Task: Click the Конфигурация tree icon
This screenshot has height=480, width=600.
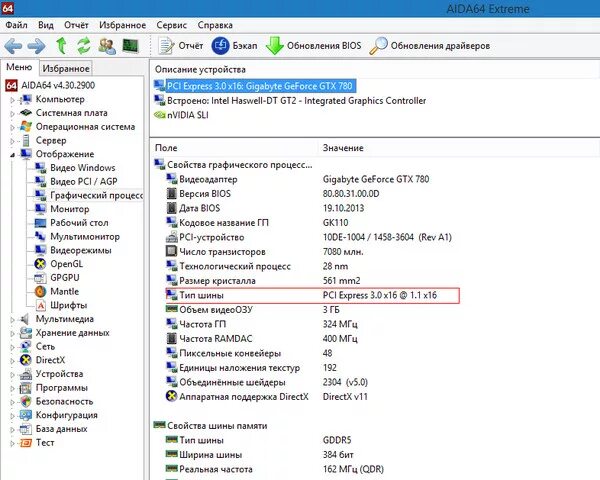Action: coord(26,415)
